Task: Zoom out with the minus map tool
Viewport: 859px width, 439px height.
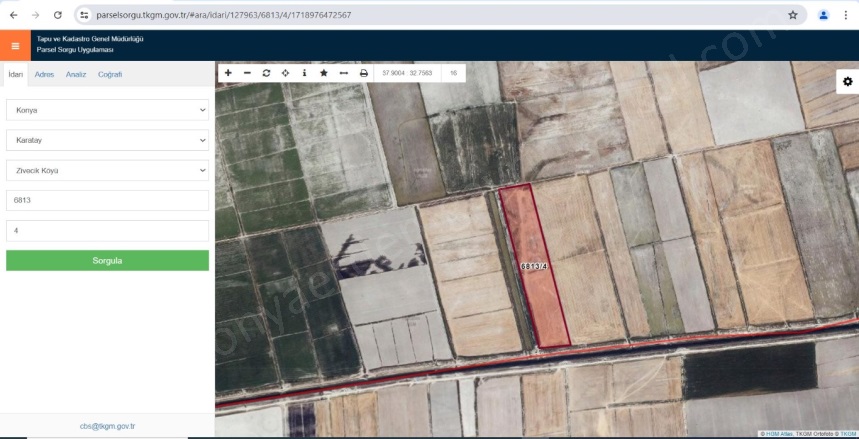Action: click(x=247, y=73)
